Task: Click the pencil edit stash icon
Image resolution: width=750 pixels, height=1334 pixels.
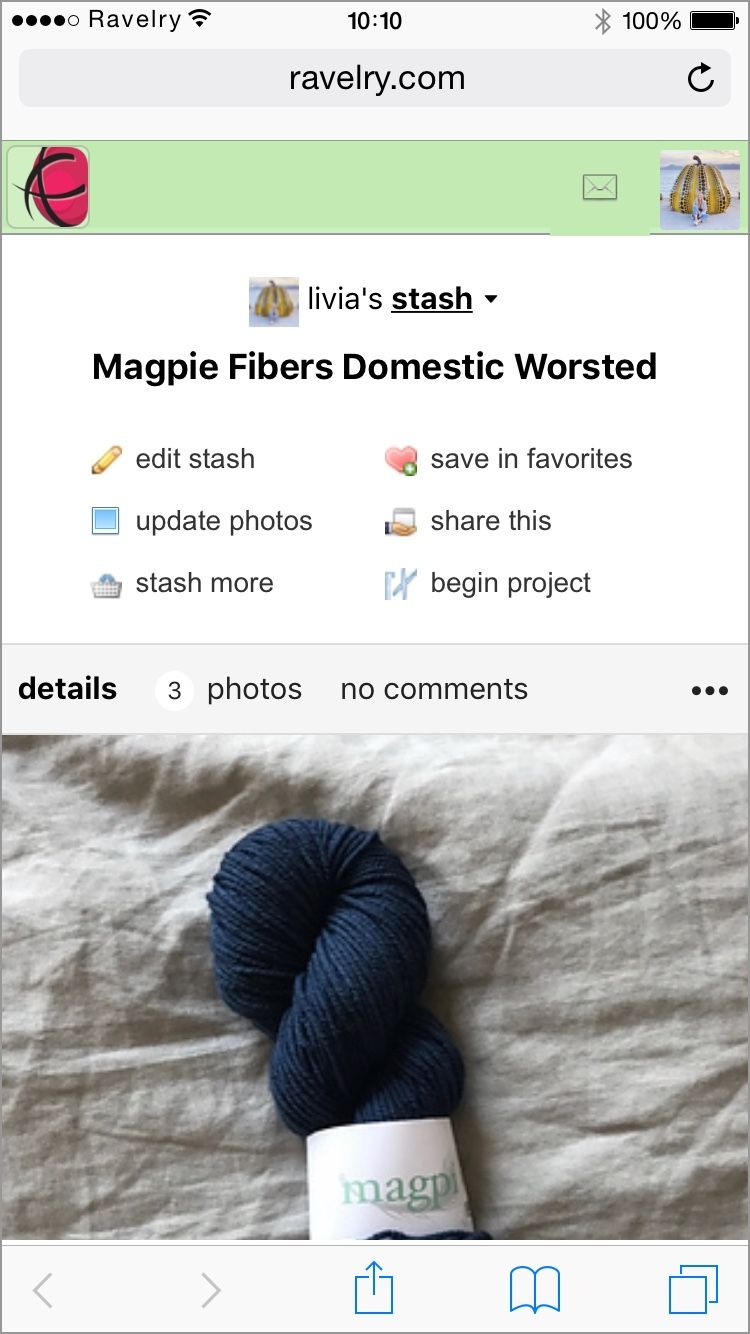Action: [106, 460]
